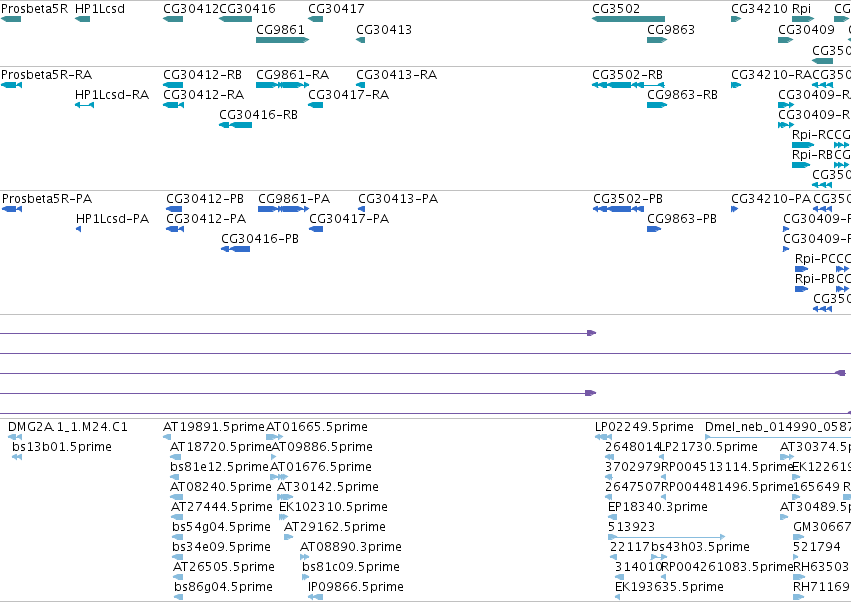Click the HP1Lcsd-RA transcript glyph
The height and width of the screenshot is (602, 851).
85,105
